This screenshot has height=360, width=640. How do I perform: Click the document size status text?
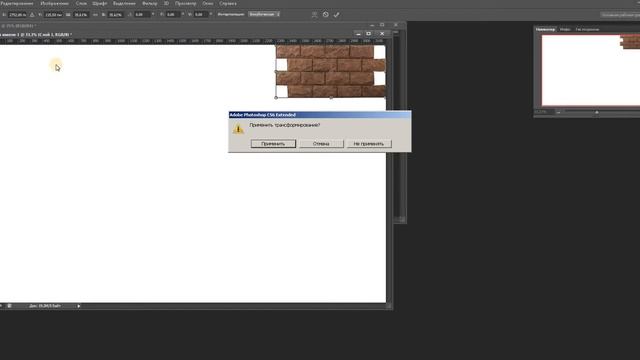pos(45,306)
